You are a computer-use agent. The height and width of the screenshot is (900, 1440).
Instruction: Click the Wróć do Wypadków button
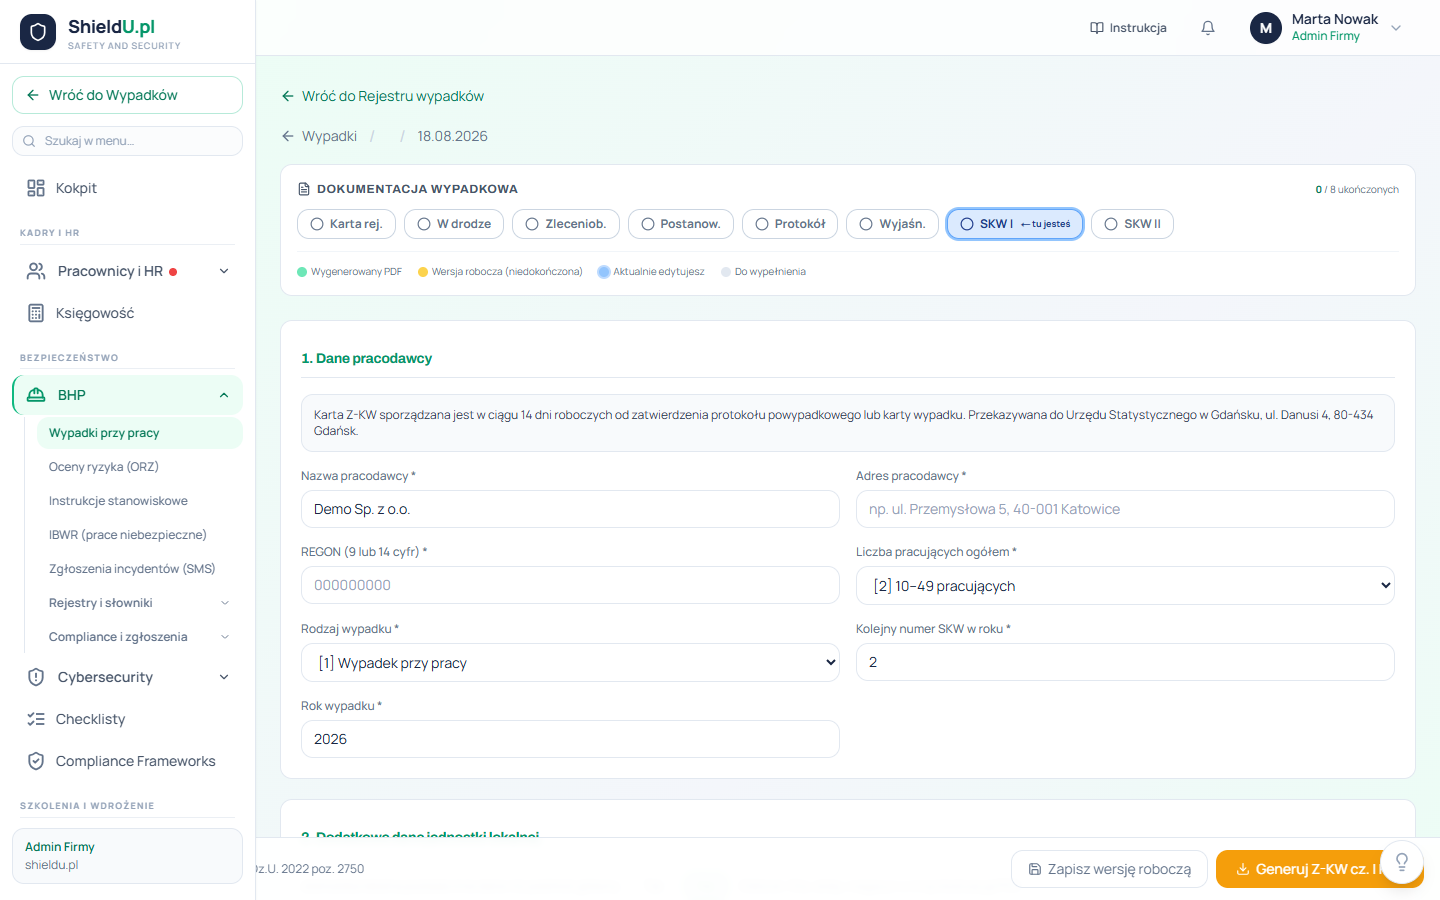coord(127,95)
